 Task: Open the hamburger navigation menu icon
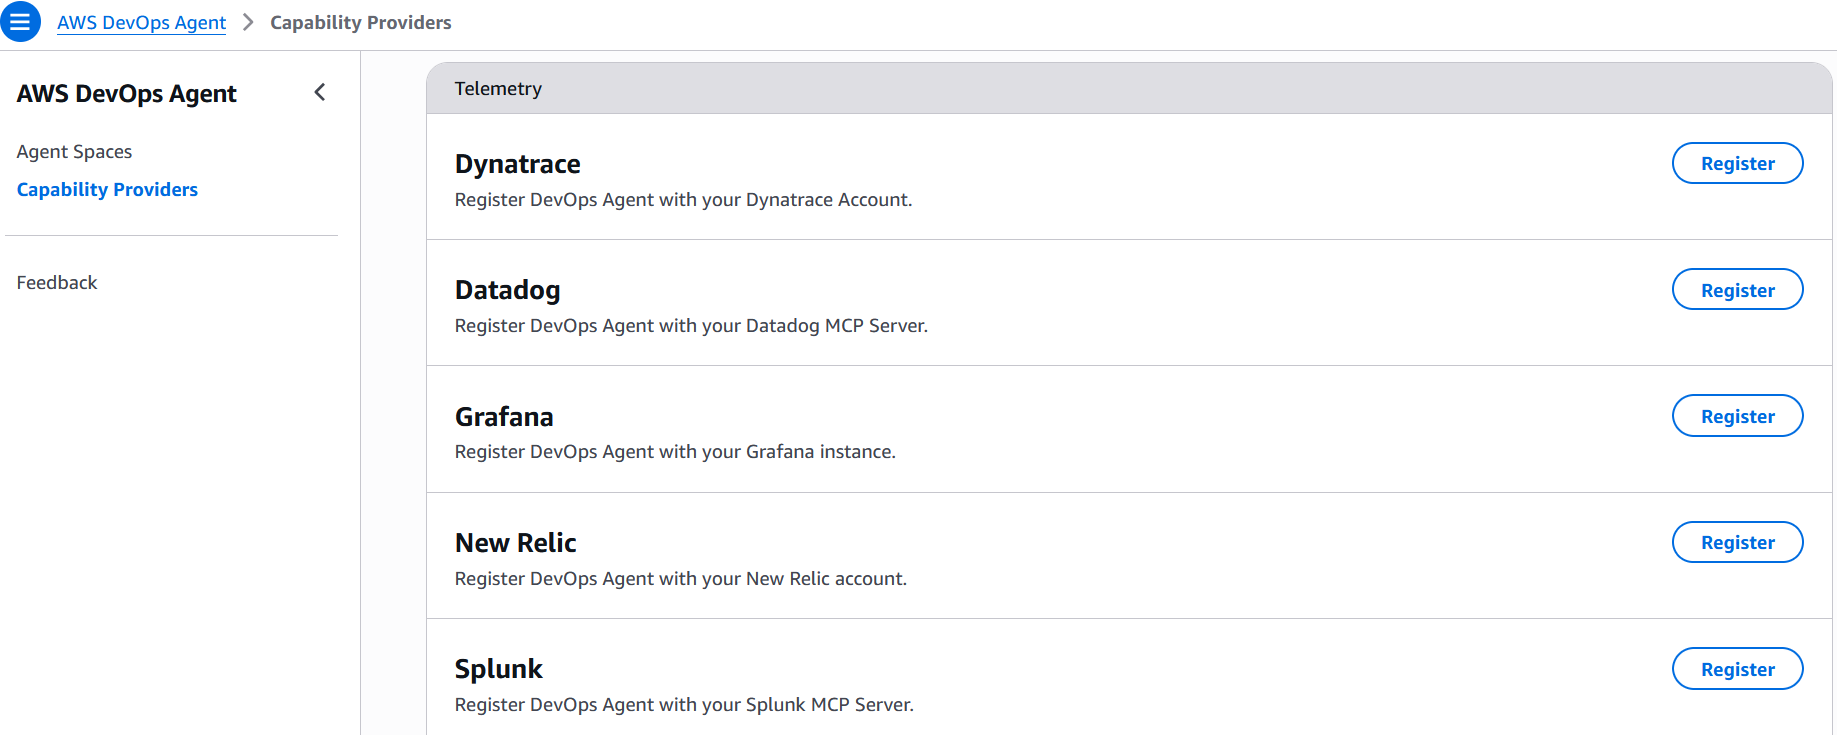pyautogui.click(x=20, y=21)
